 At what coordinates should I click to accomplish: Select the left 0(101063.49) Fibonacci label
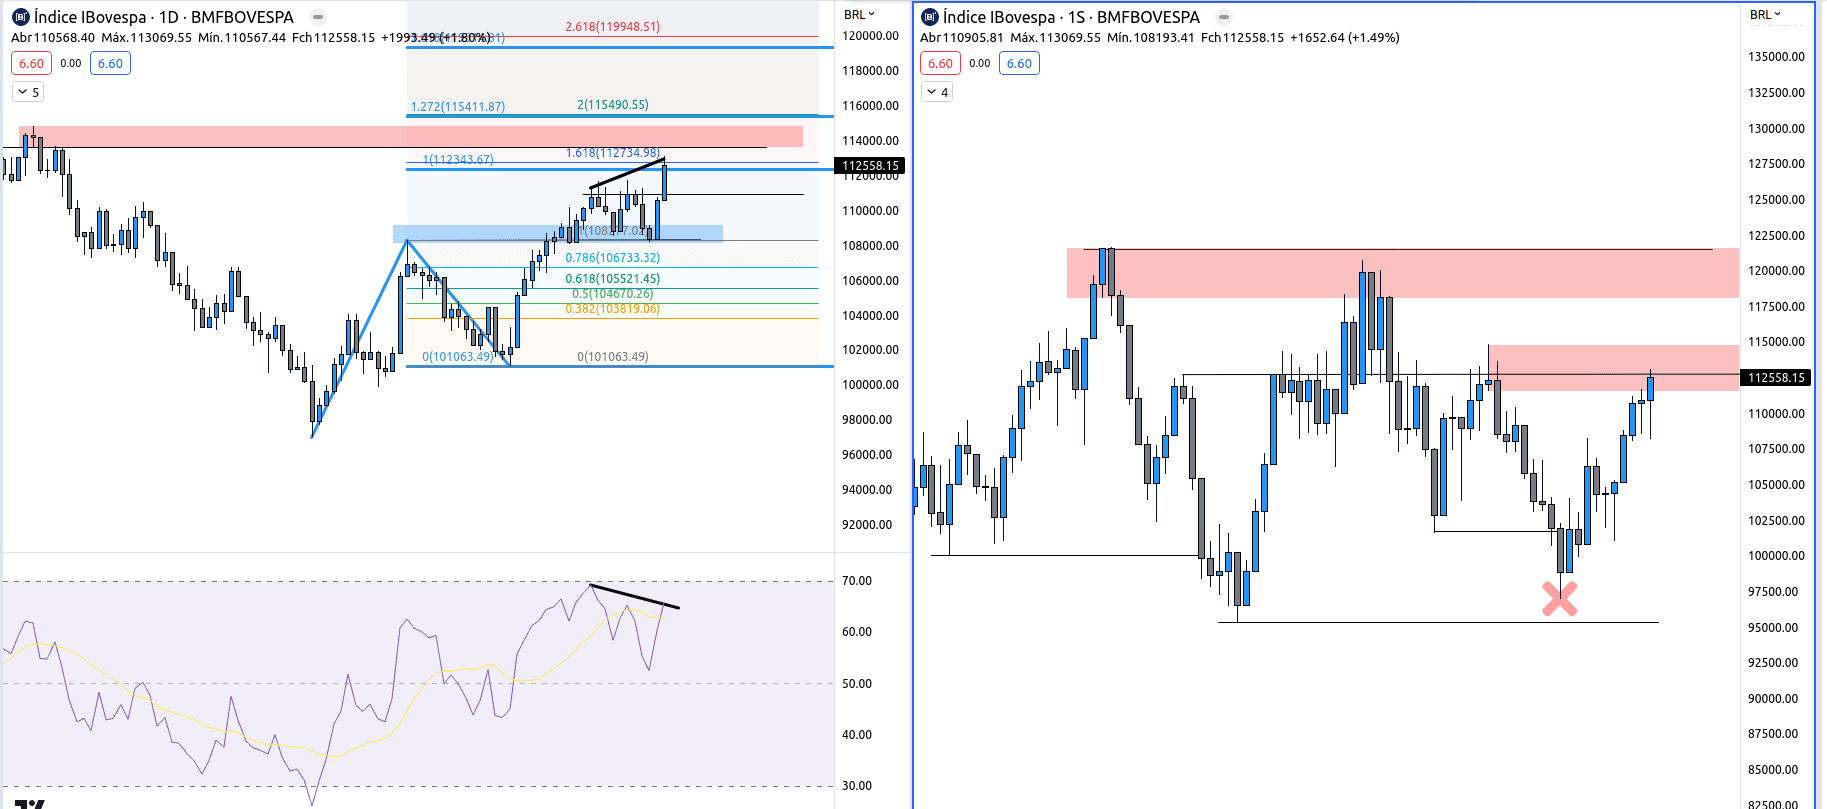pyautogui.click(x=458, y=356)
